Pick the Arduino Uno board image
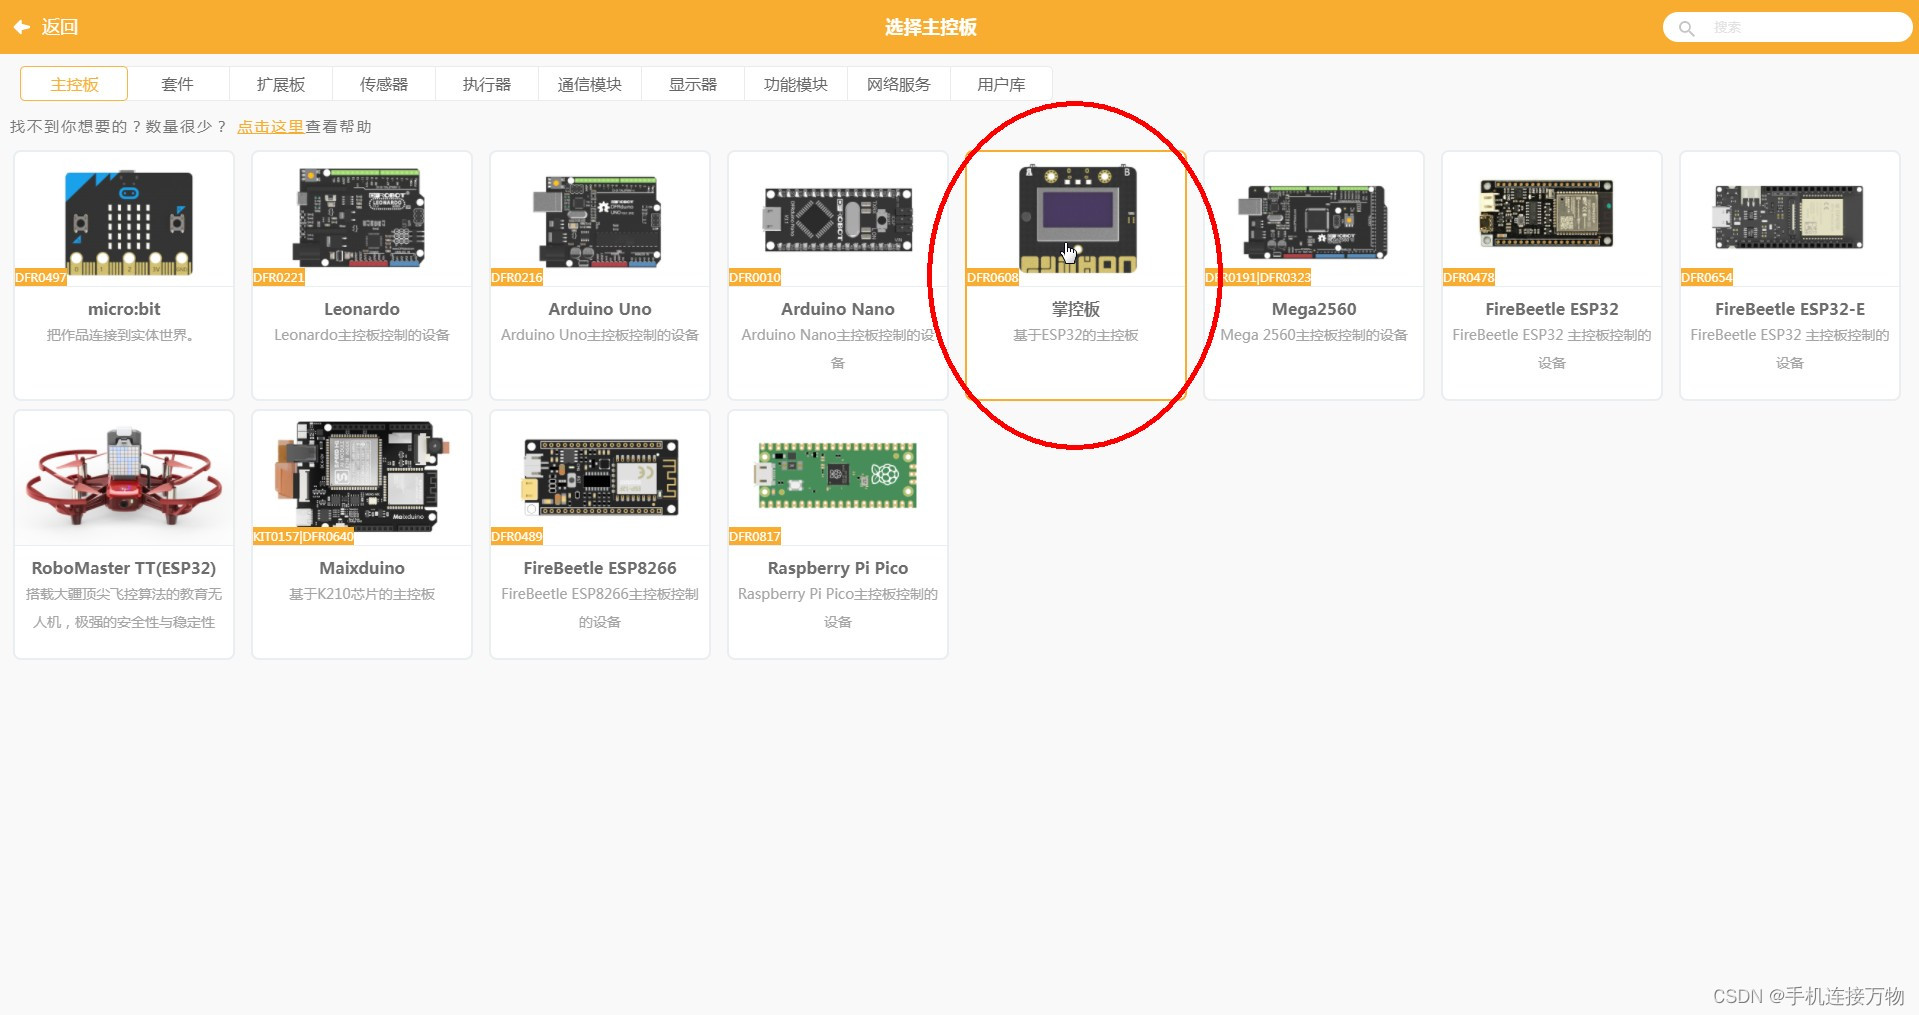 598,221
